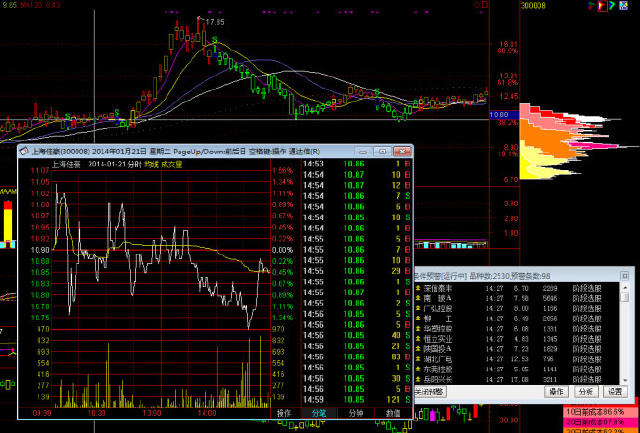Image resolution: width=640 pixels, height=433 pixels.
Task: Click the red diamond icon above the price axis
Action: [477, 5]
